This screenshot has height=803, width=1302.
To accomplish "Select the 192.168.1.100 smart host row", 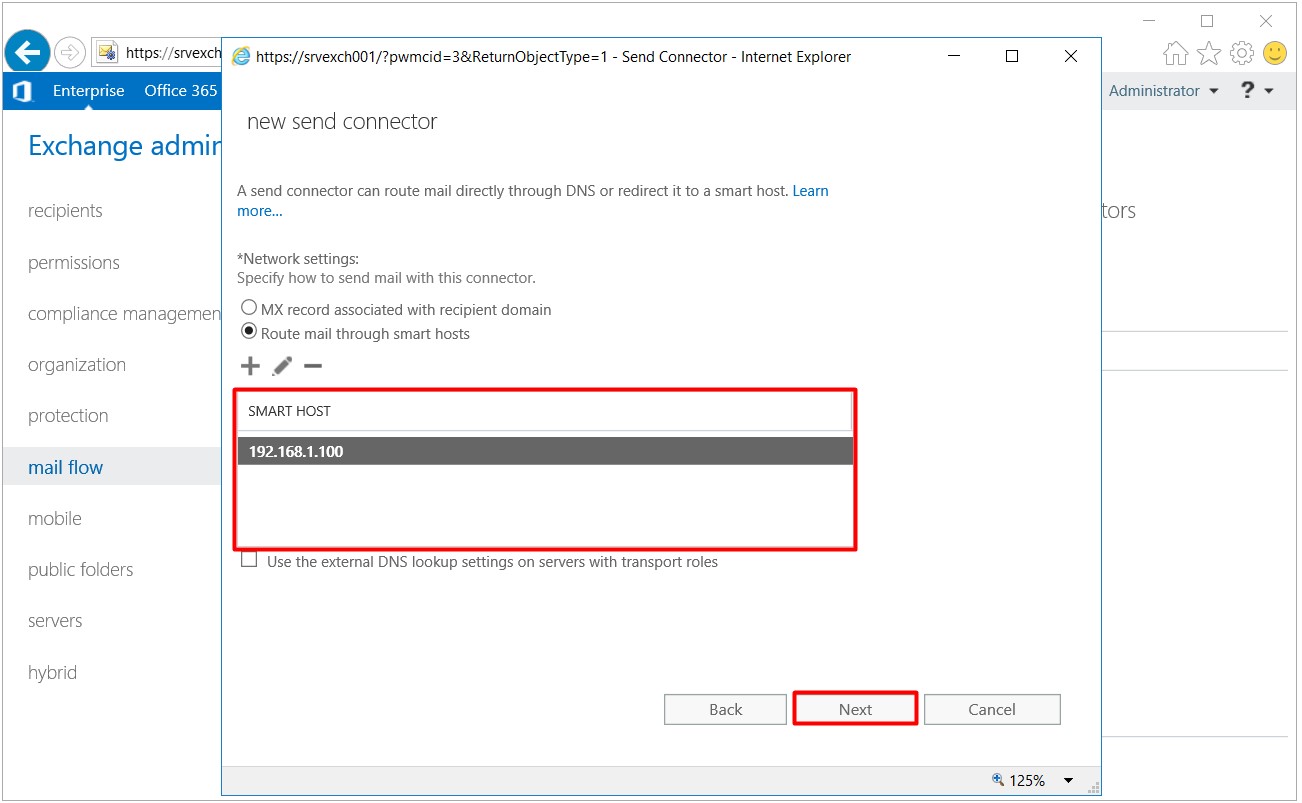I will tap(545, 451).
